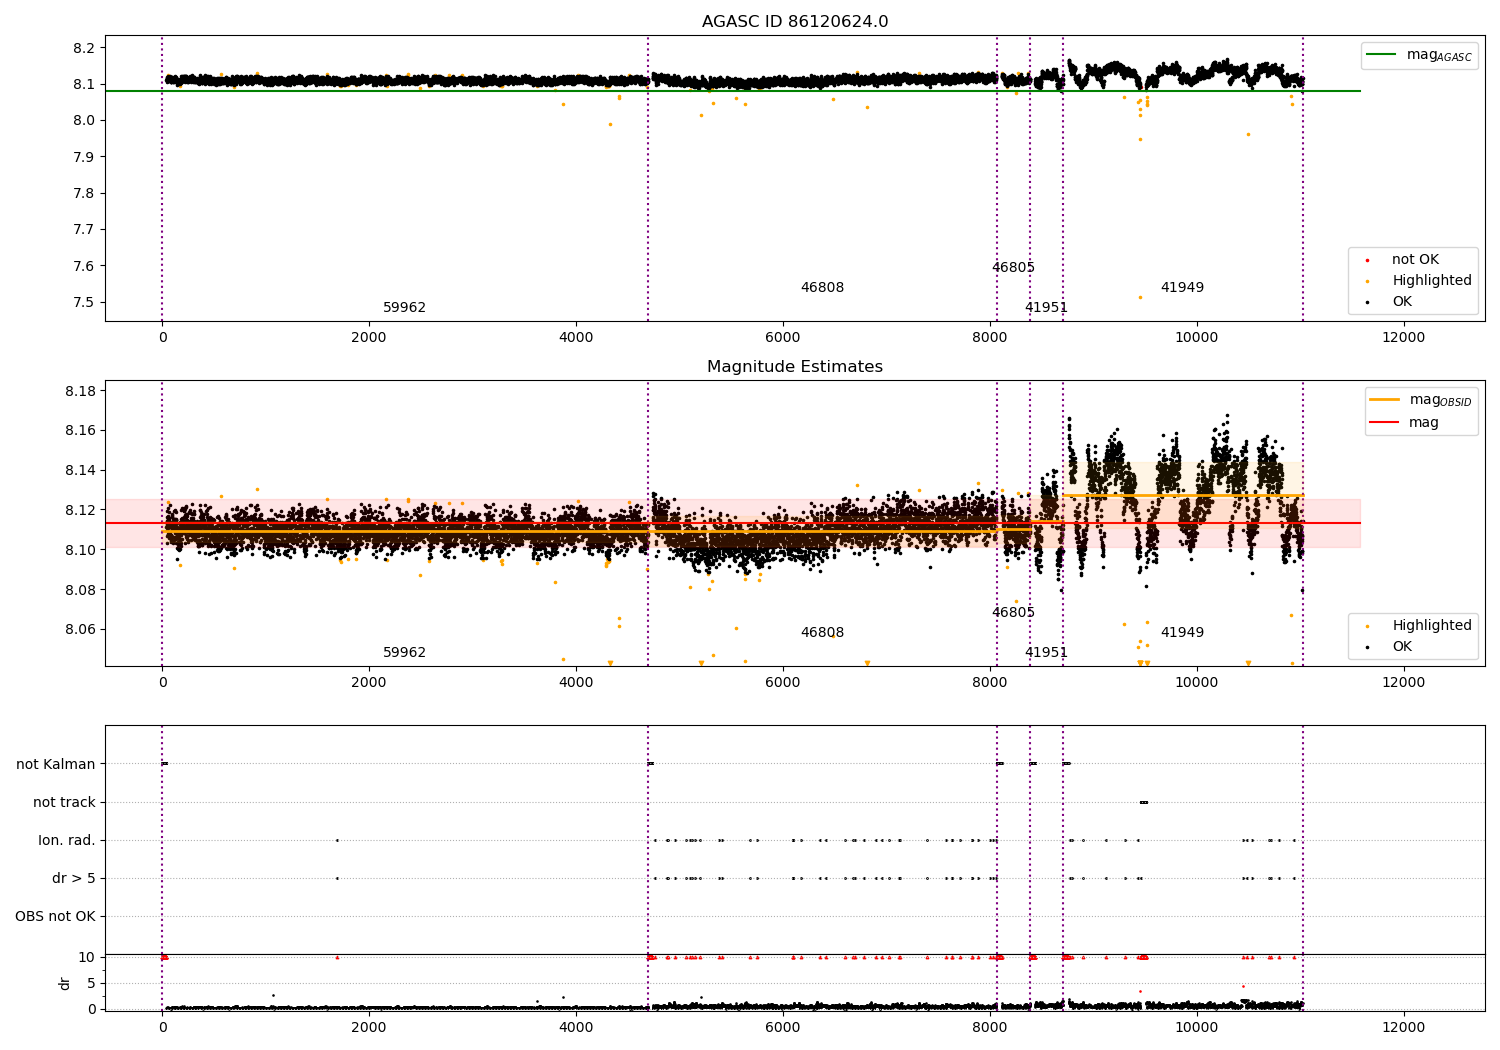Click the 7.5 y-axis tick label

tap(84, 303)
